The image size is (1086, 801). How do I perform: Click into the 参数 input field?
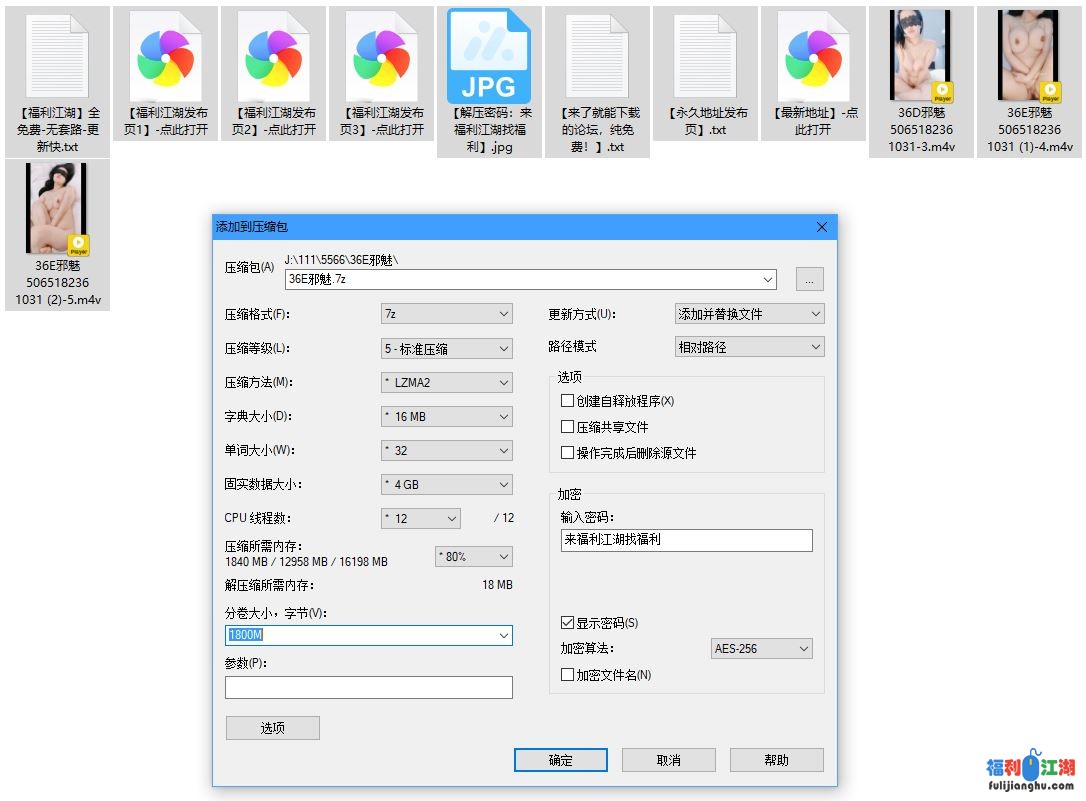368,687
